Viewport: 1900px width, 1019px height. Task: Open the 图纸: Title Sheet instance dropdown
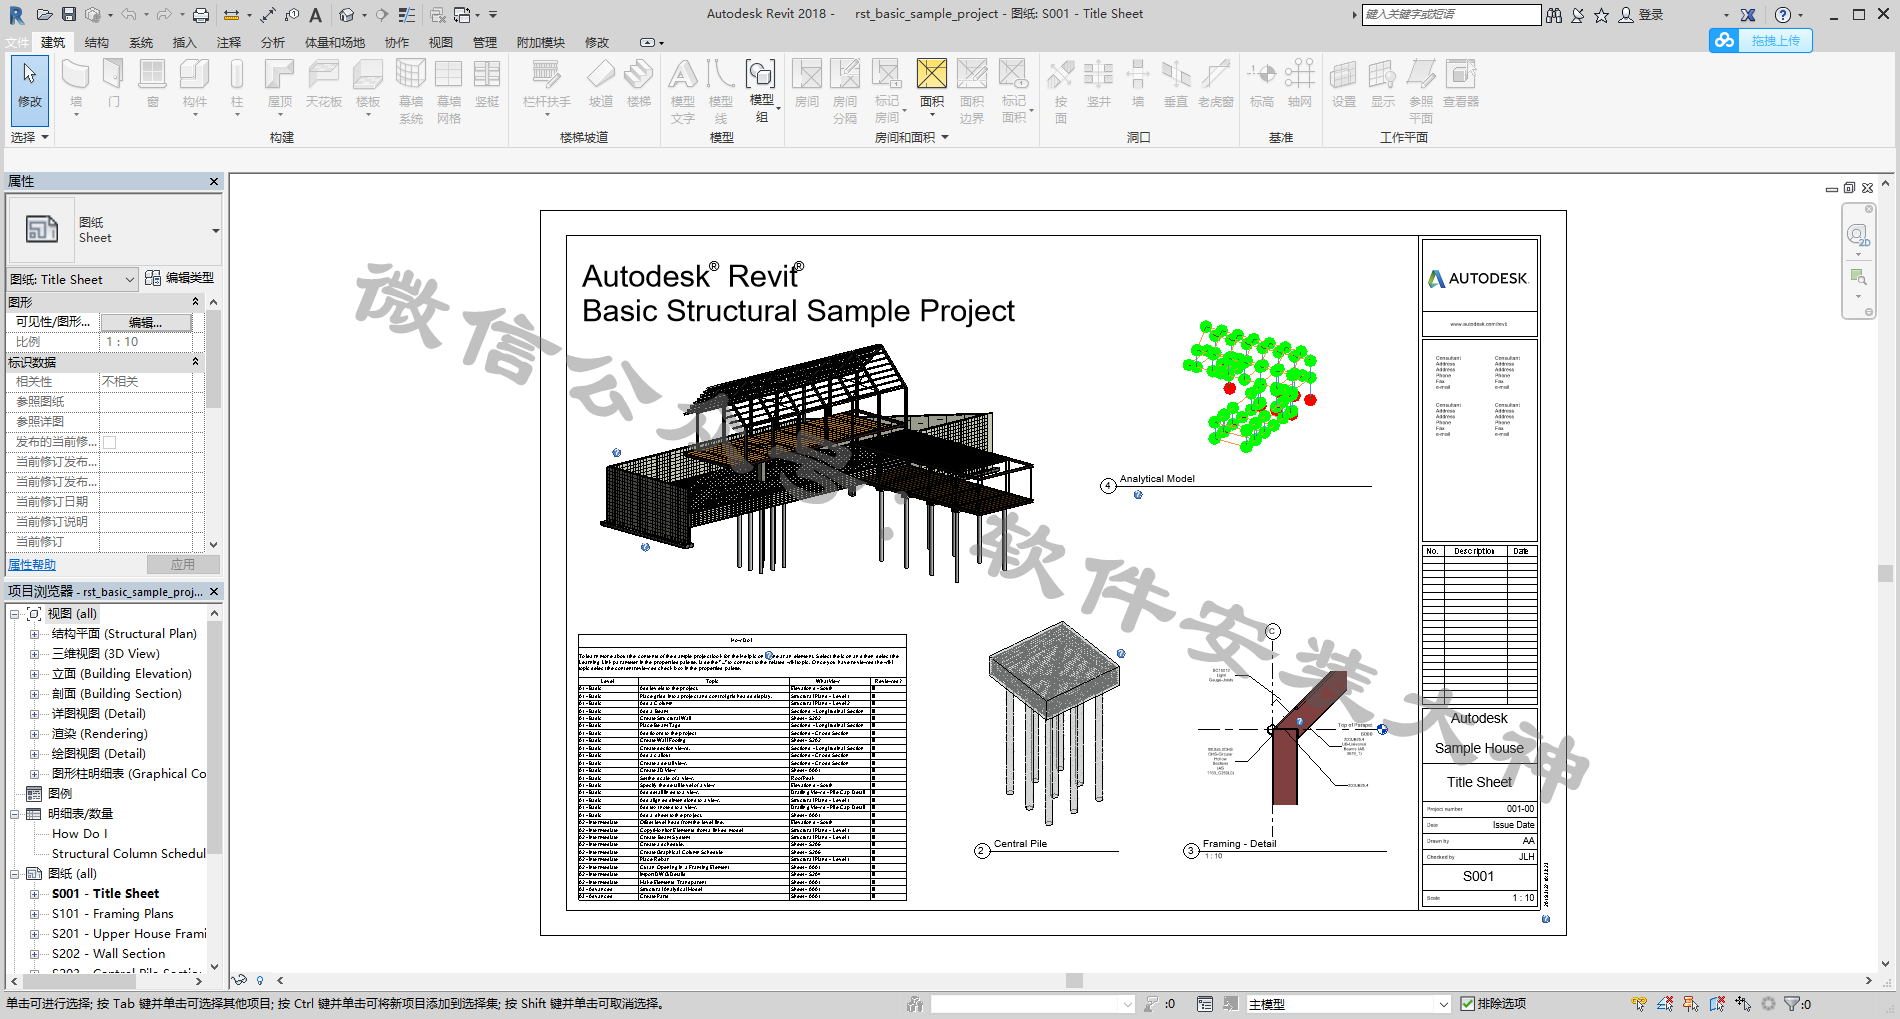[129, 280]
